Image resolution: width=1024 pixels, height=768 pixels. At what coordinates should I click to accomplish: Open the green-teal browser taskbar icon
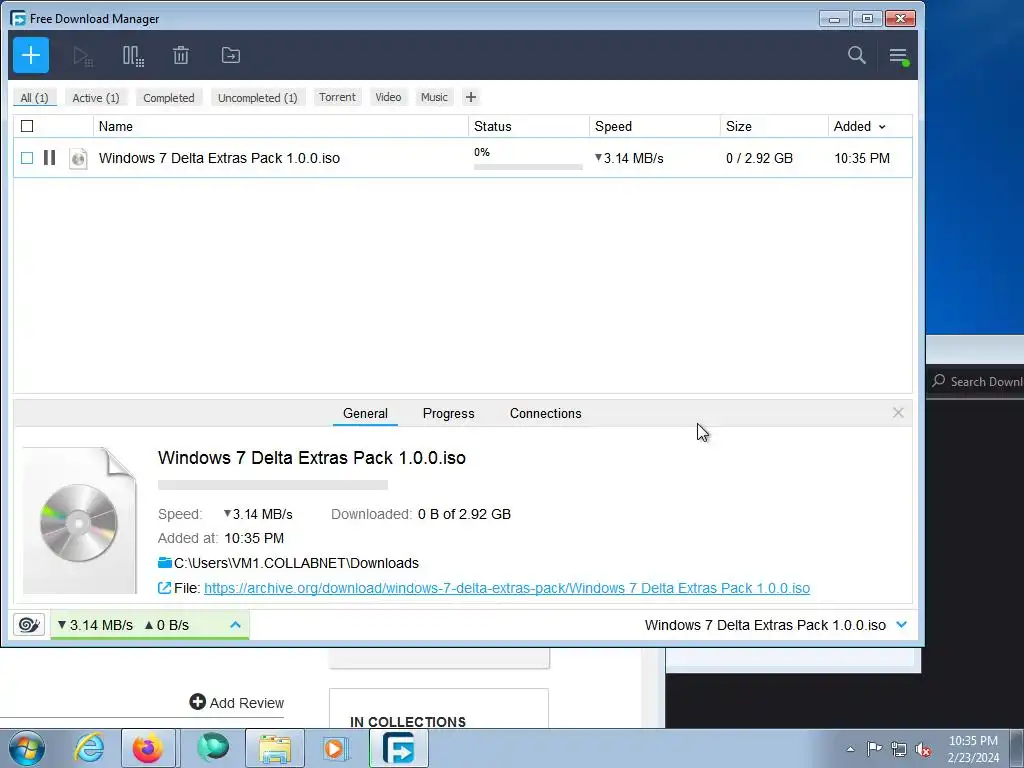[x=213, y=748]
